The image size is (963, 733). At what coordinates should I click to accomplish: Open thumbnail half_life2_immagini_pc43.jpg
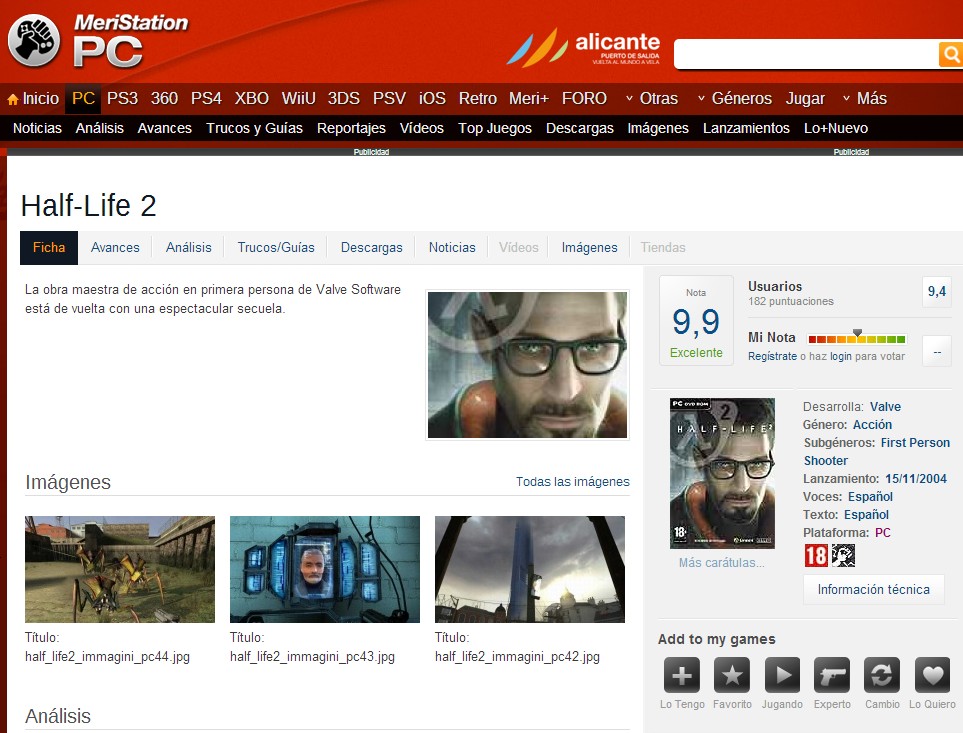(x=325, y=569)
